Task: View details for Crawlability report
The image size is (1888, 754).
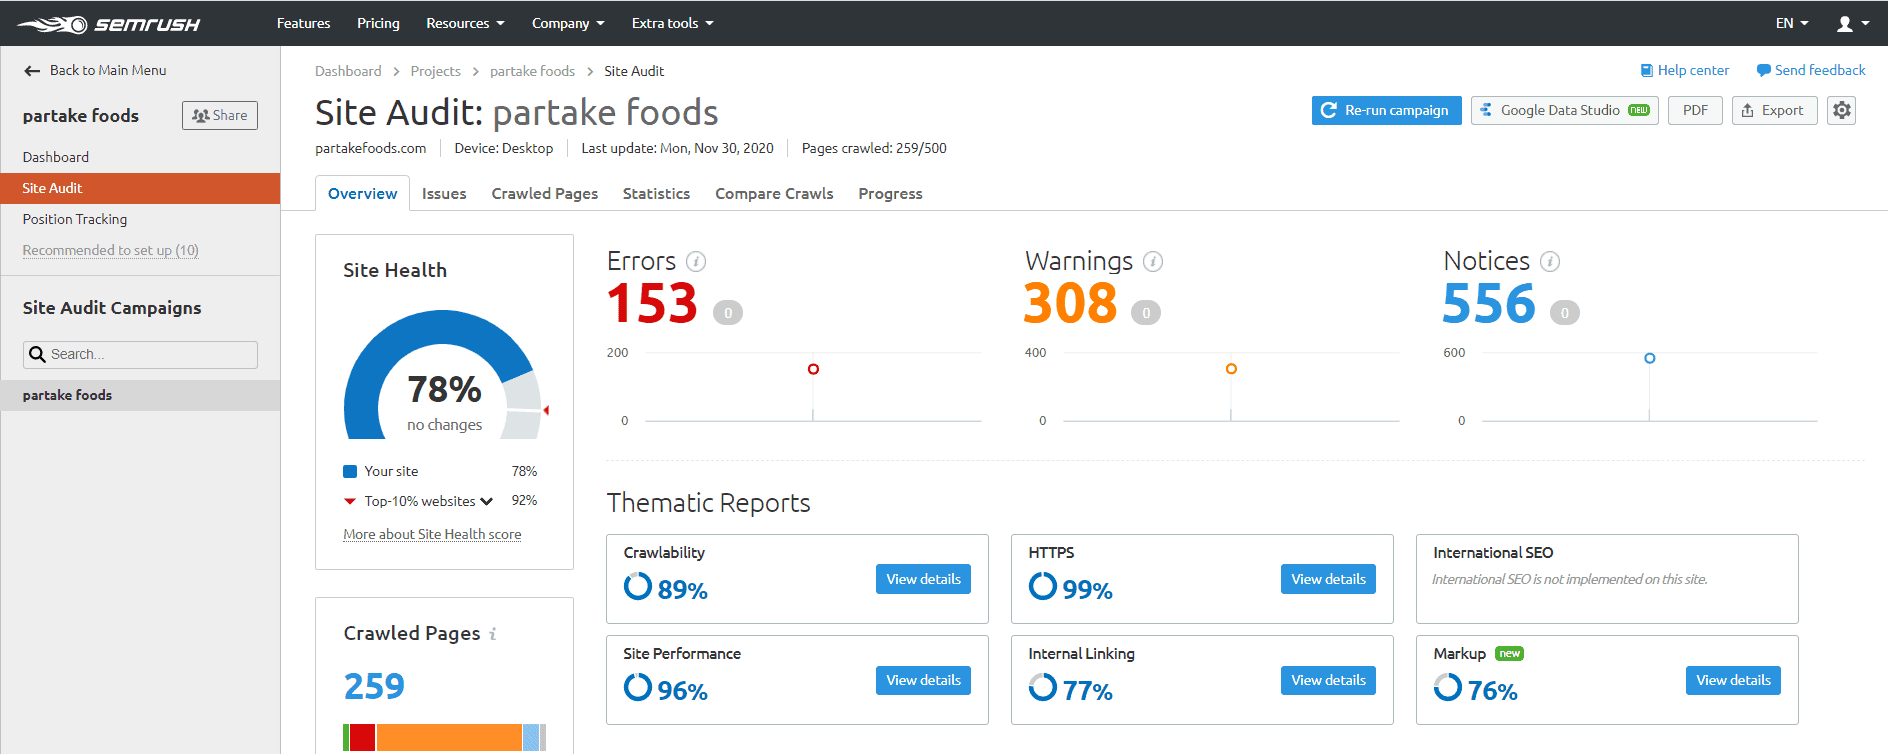Action: tap(923, 579)
